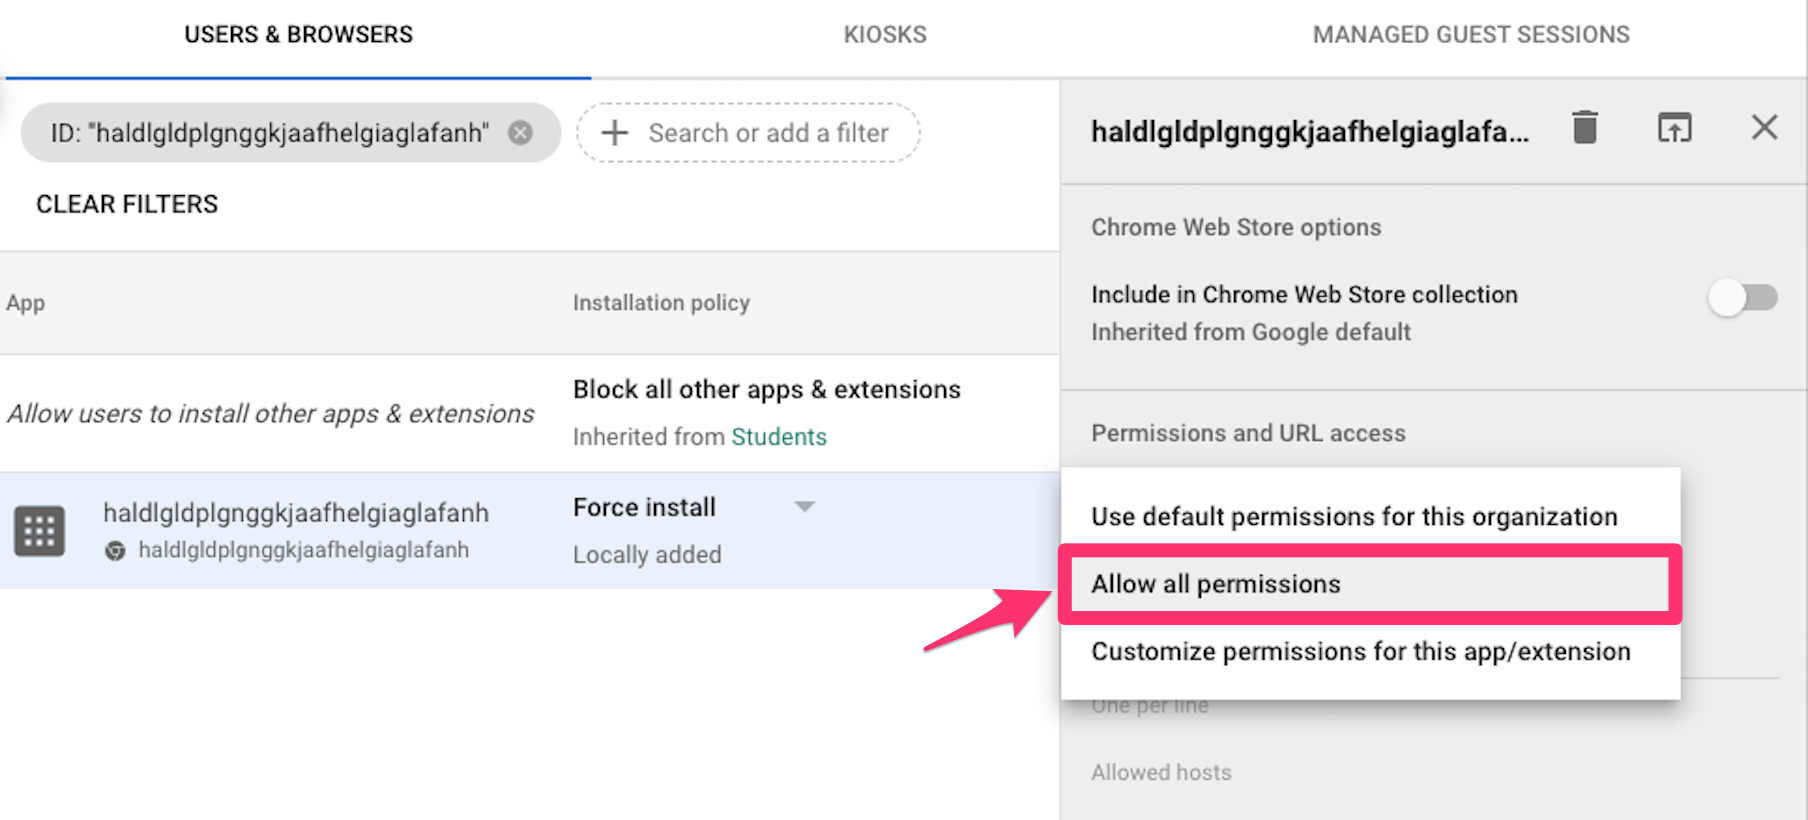Viewport: 1808px width, 820px height.
Task: Select the haldlgldplgnggkjaafhelgiaglafanh app row
Action: pos(296,512)
